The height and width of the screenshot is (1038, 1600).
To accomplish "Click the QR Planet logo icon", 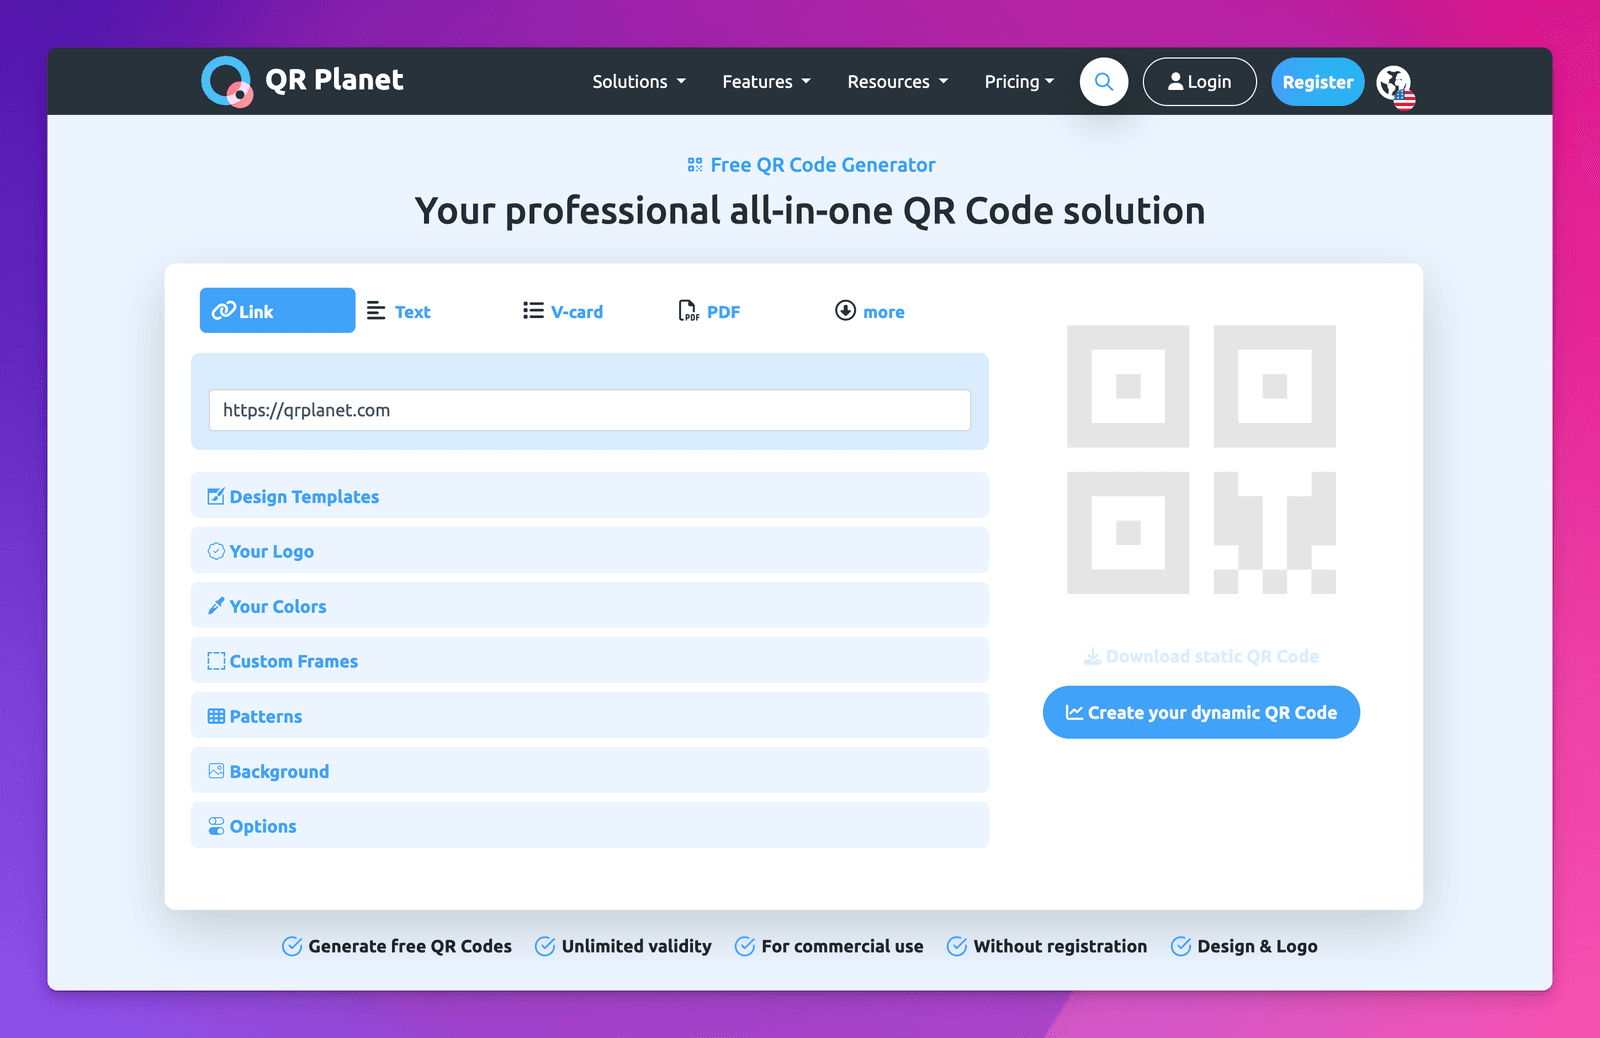I will click(x=226, y=81).
